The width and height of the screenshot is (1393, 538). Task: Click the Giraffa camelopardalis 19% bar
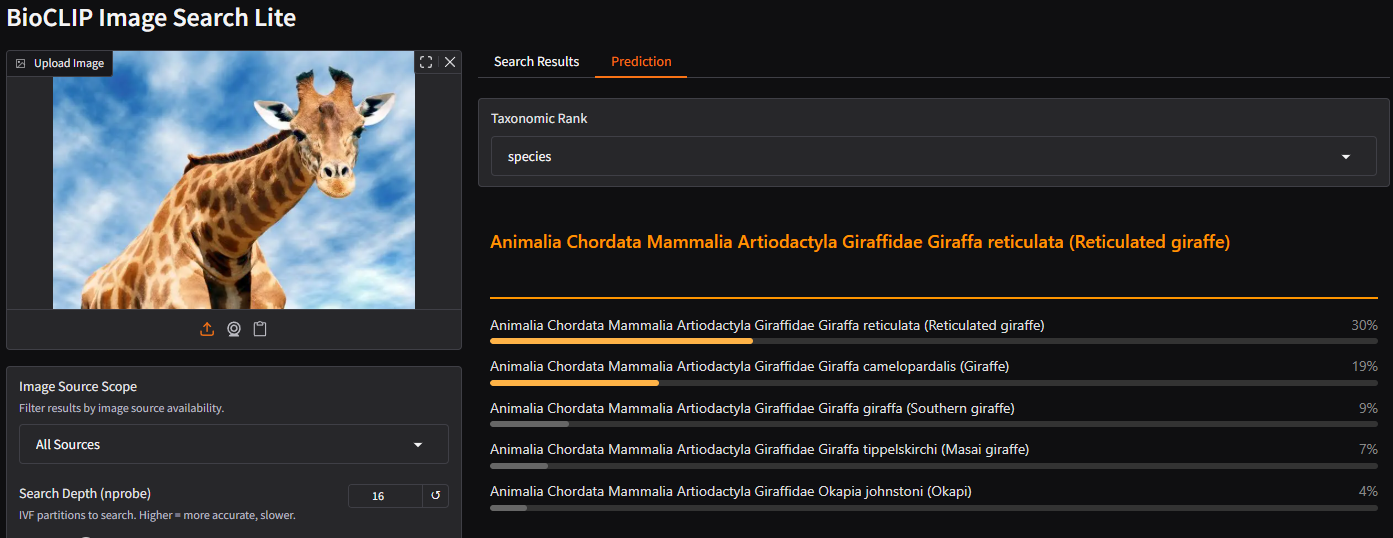(934, 383)
